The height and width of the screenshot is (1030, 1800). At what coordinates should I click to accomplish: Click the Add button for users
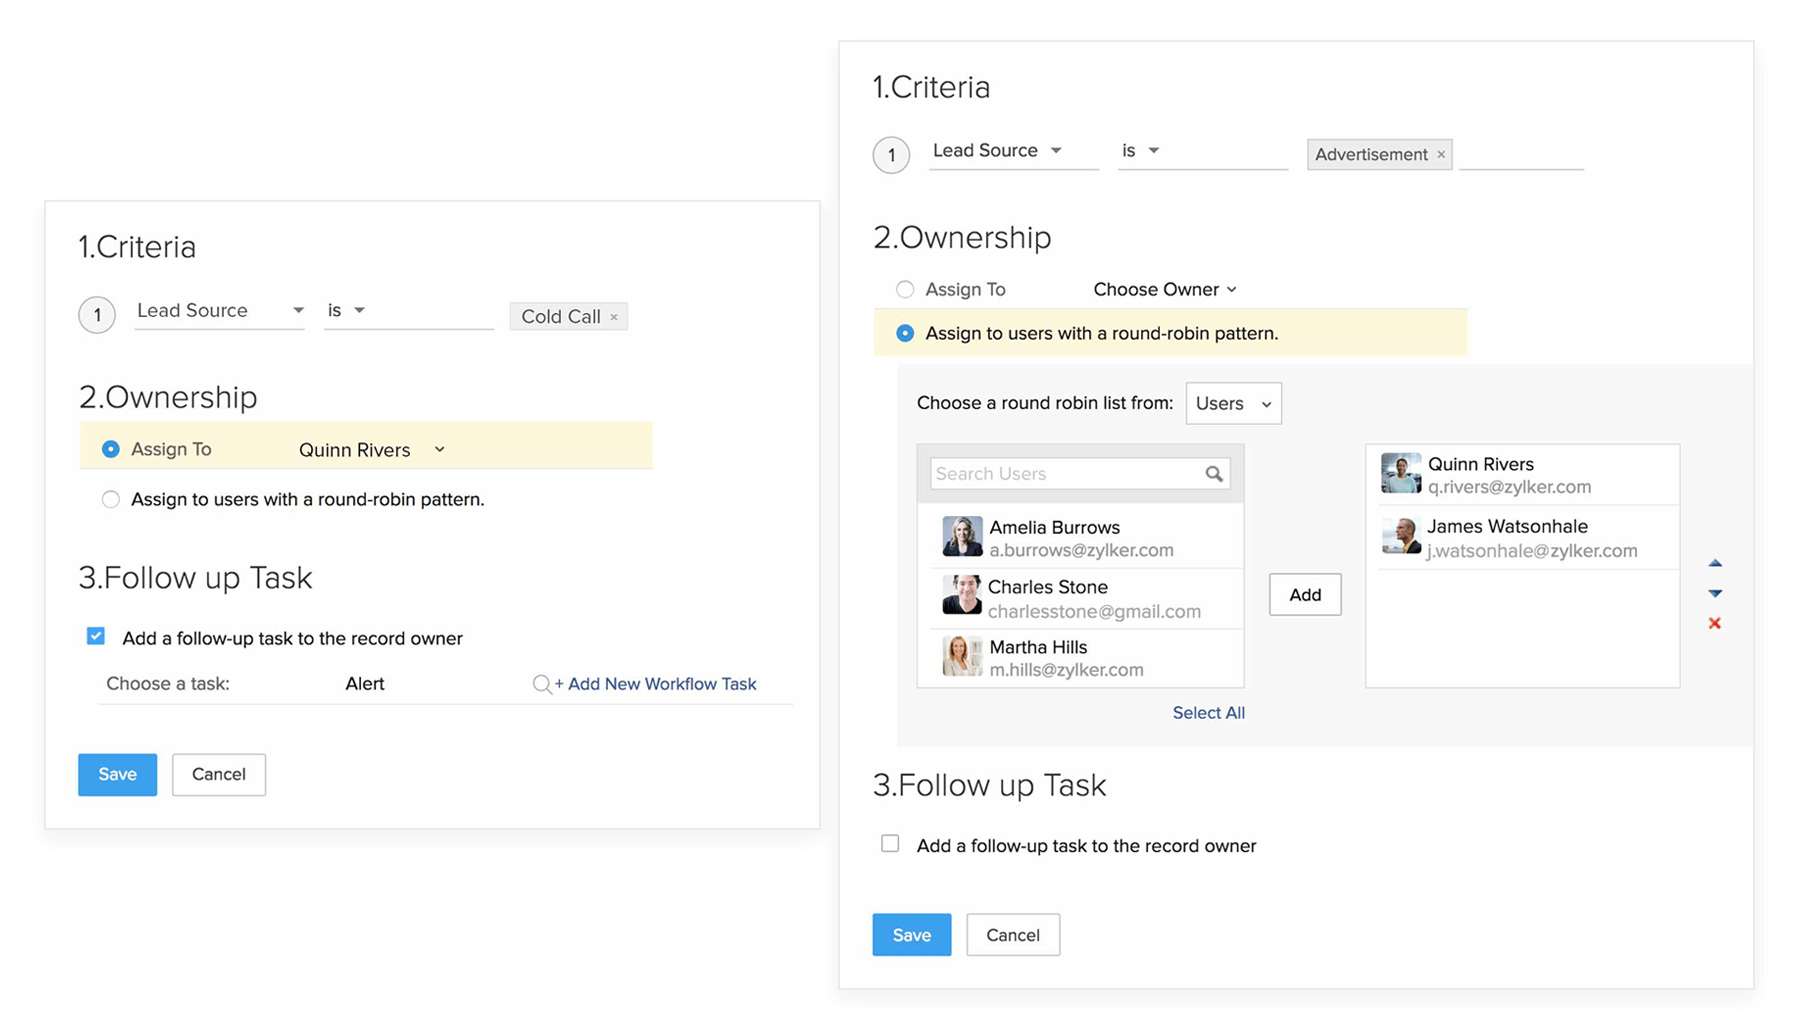1305,595
